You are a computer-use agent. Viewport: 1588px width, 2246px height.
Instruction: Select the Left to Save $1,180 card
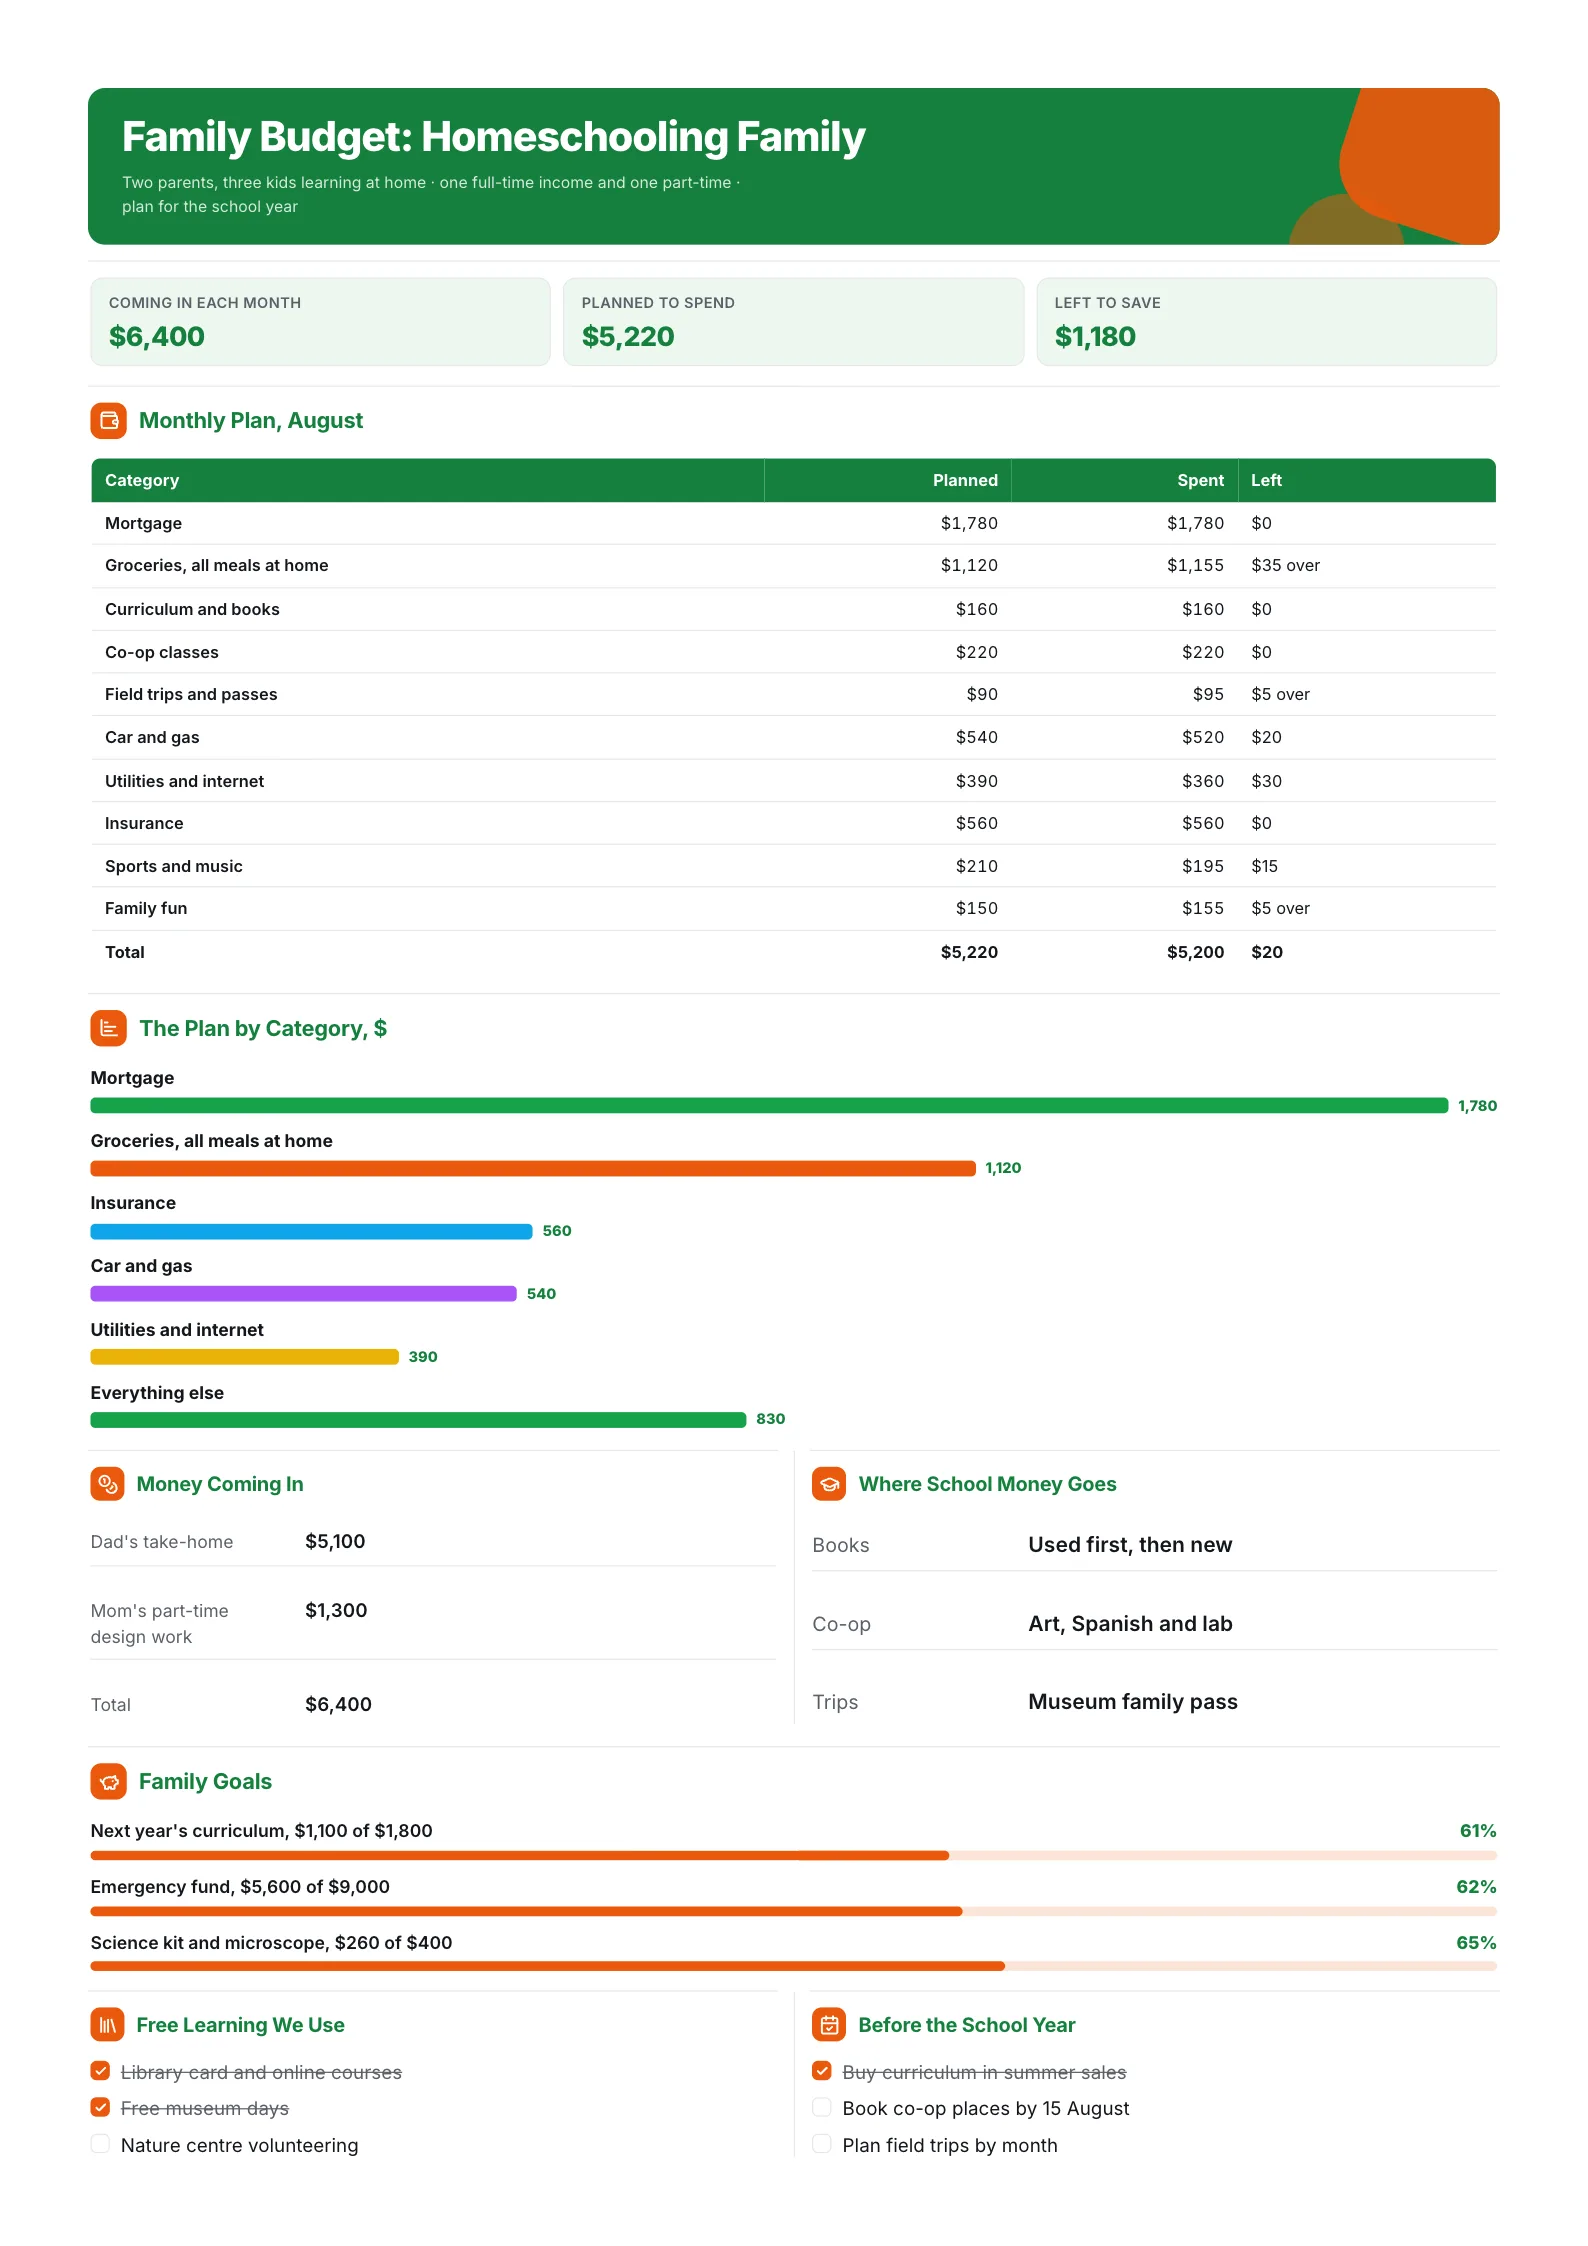[x=1266, y=322]
